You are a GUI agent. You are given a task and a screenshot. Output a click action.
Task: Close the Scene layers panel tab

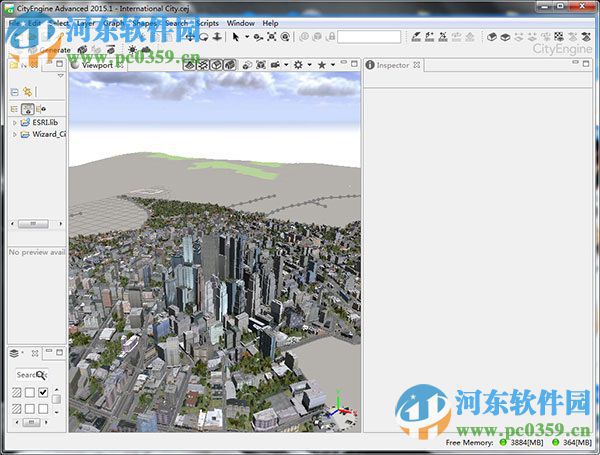pyautogui.click(x=35, y=353)
